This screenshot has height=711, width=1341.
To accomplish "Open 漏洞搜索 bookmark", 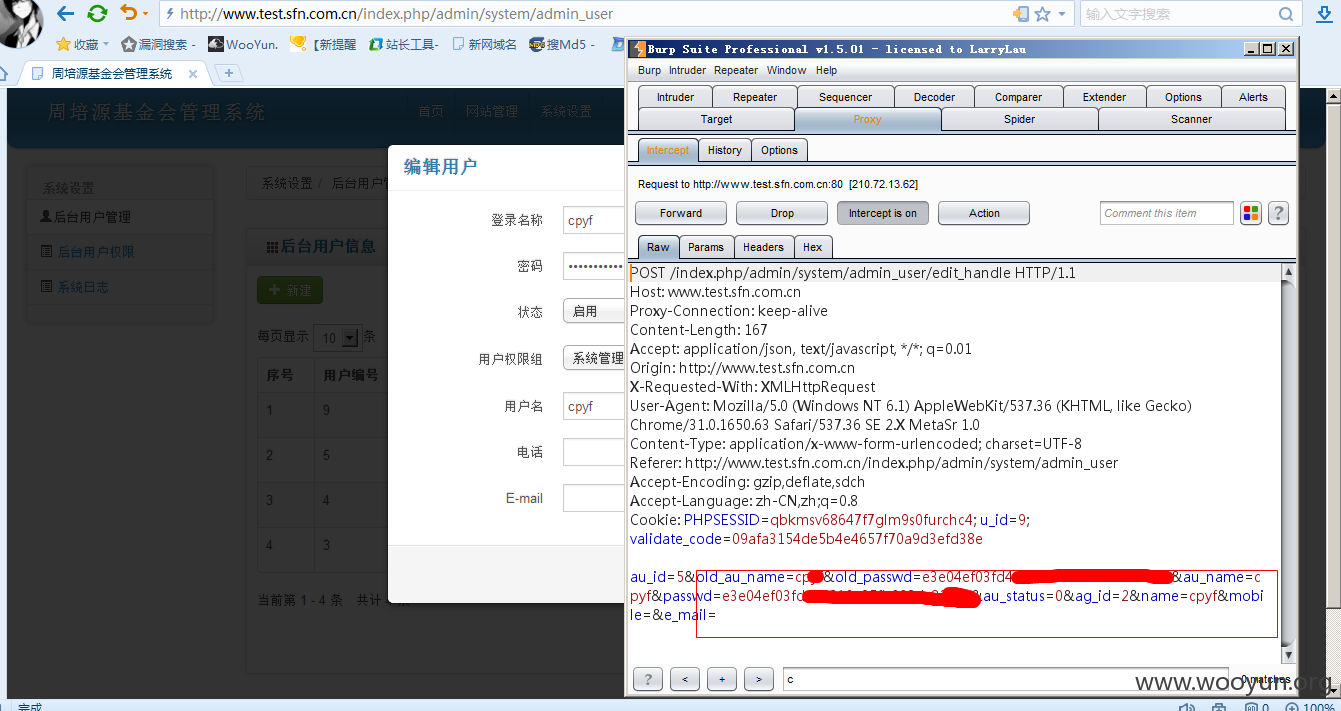I will point(158,44).
